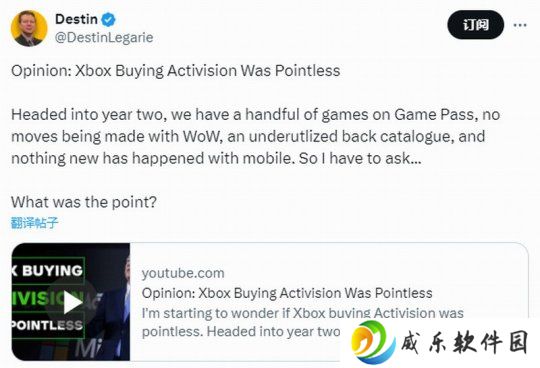The width and height of the screenshot is (540, 368).
Task: Click the colorful swirl watermark logo
Action: [373, 342]
